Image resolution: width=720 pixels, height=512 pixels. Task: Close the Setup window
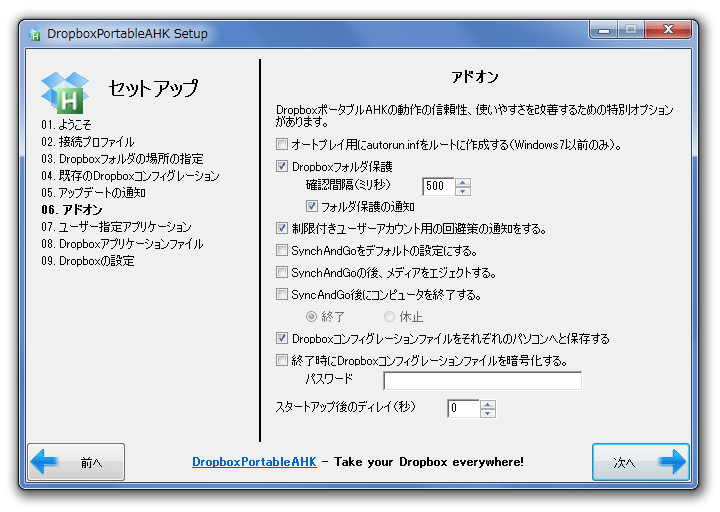point(668,30)
